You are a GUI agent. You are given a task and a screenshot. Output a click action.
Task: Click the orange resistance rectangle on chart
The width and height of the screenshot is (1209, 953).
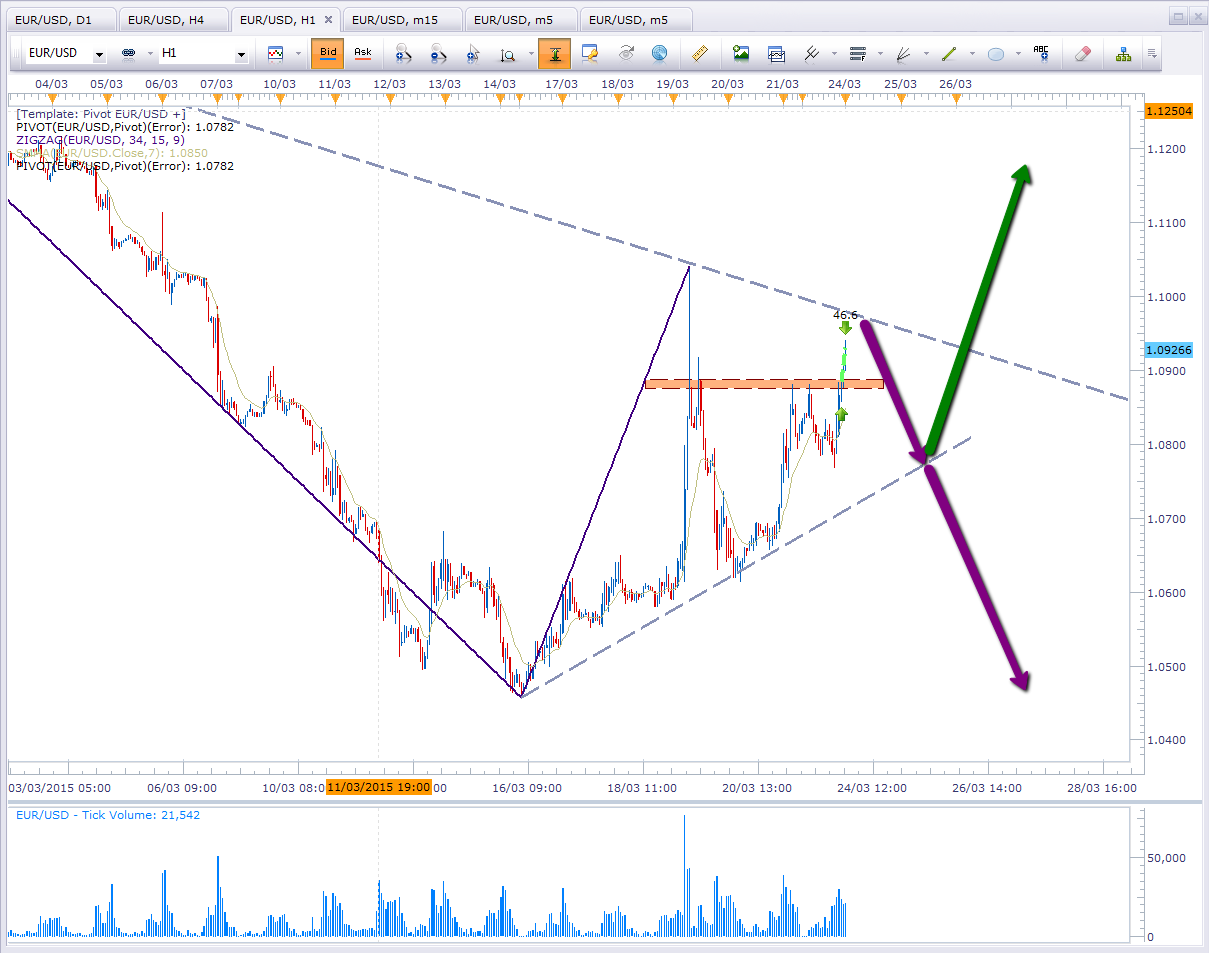[764, 384]
